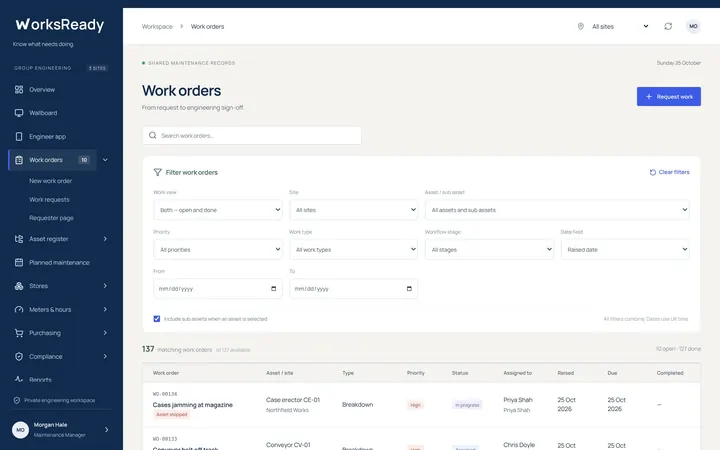Viewport: 720px width, 450px height.
Task: Click Clear filters link
Action: click(x=669, y=172)
